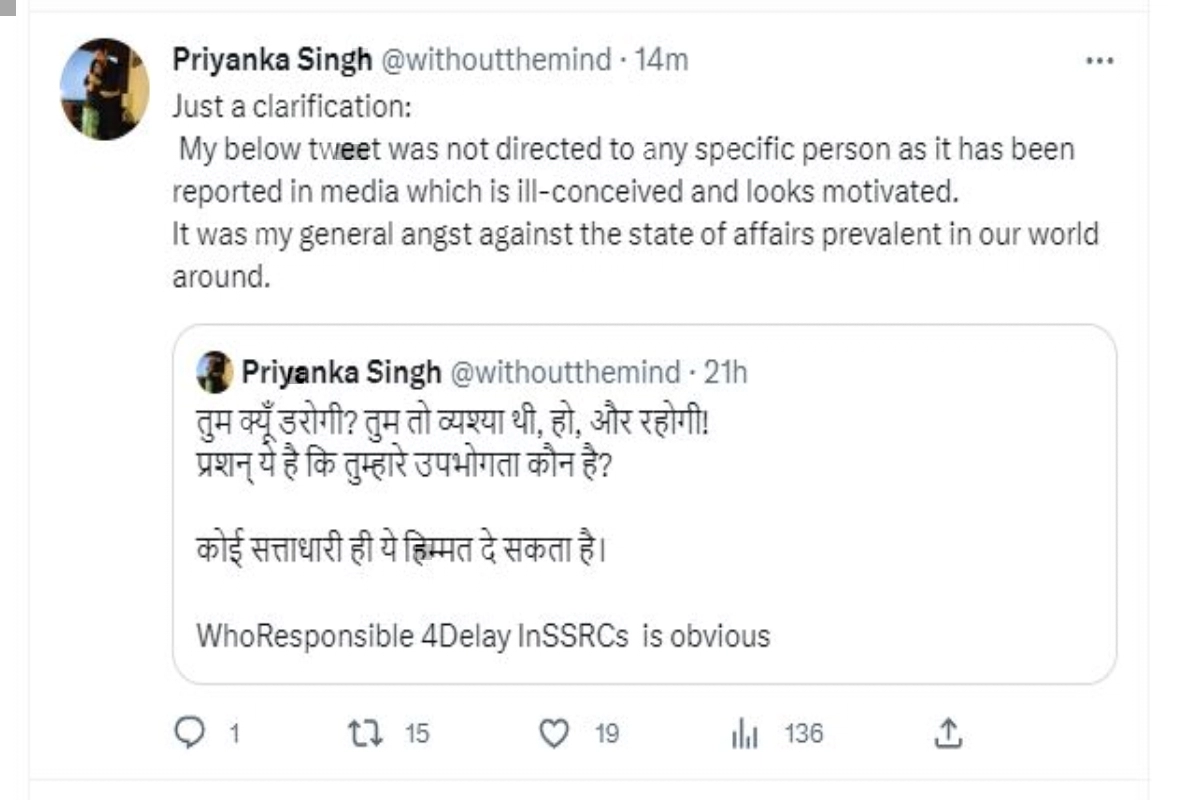1200x800 pixels.
Task: Open the tweet's three-dot more options menu
Action: [1099, 61]
